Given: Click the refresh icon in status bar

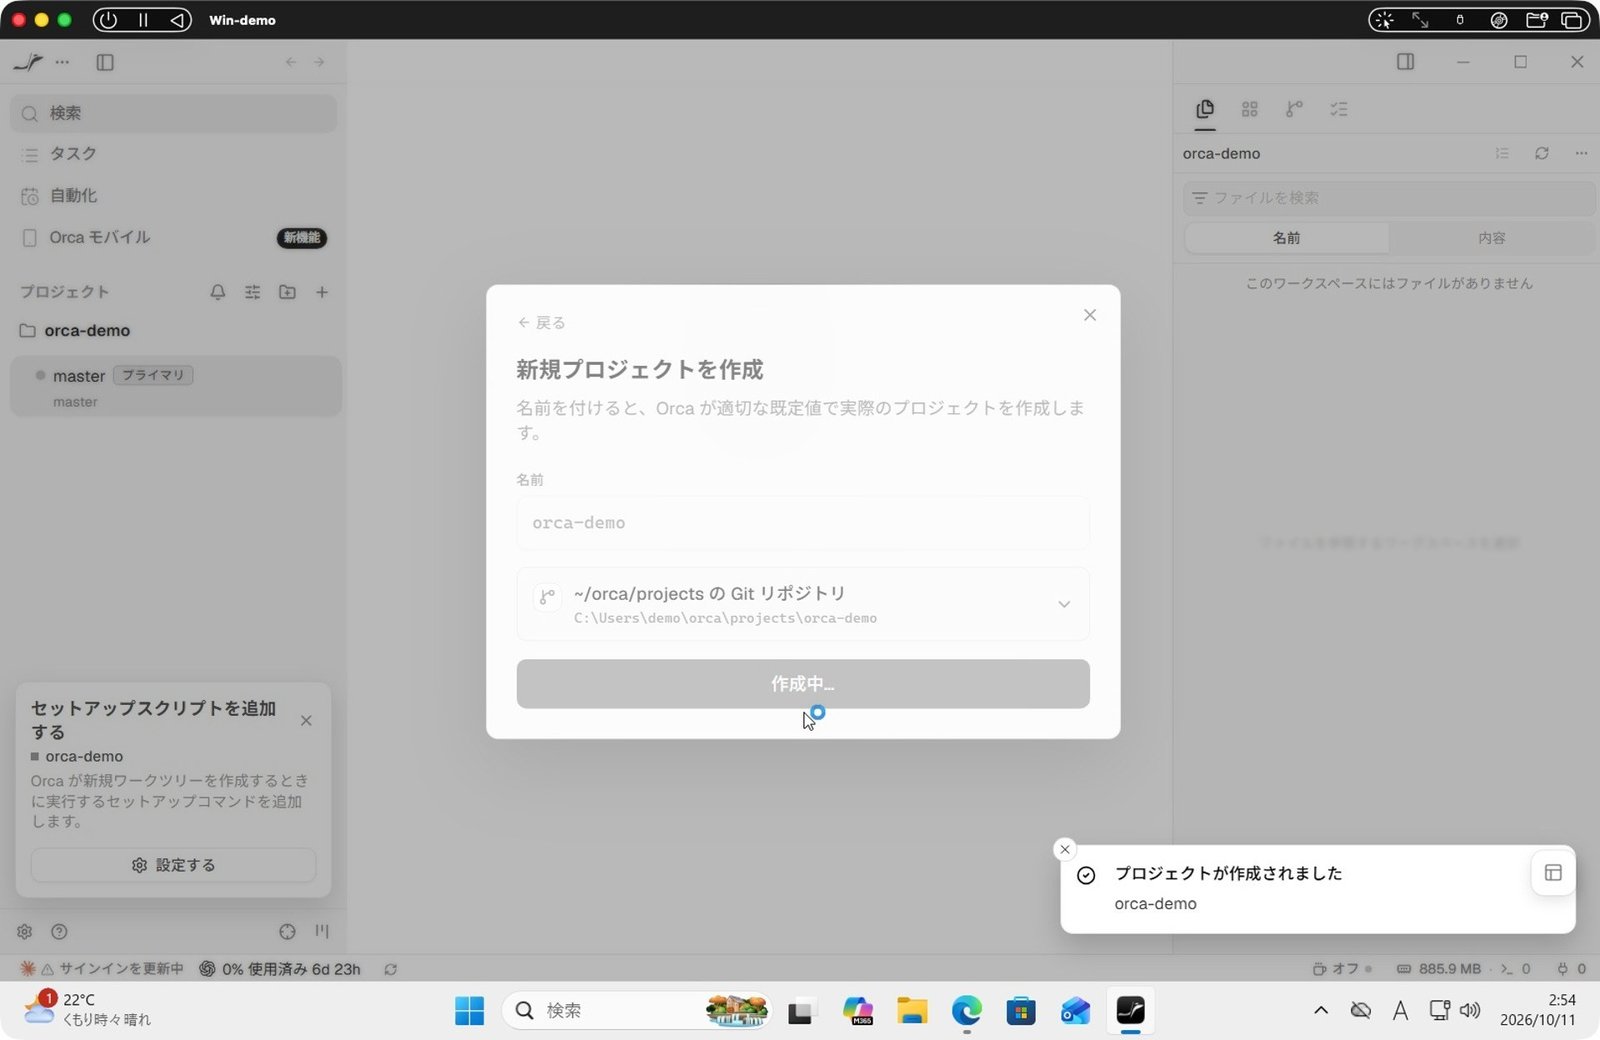Looking at the screenshot, I should coord(391,969).
